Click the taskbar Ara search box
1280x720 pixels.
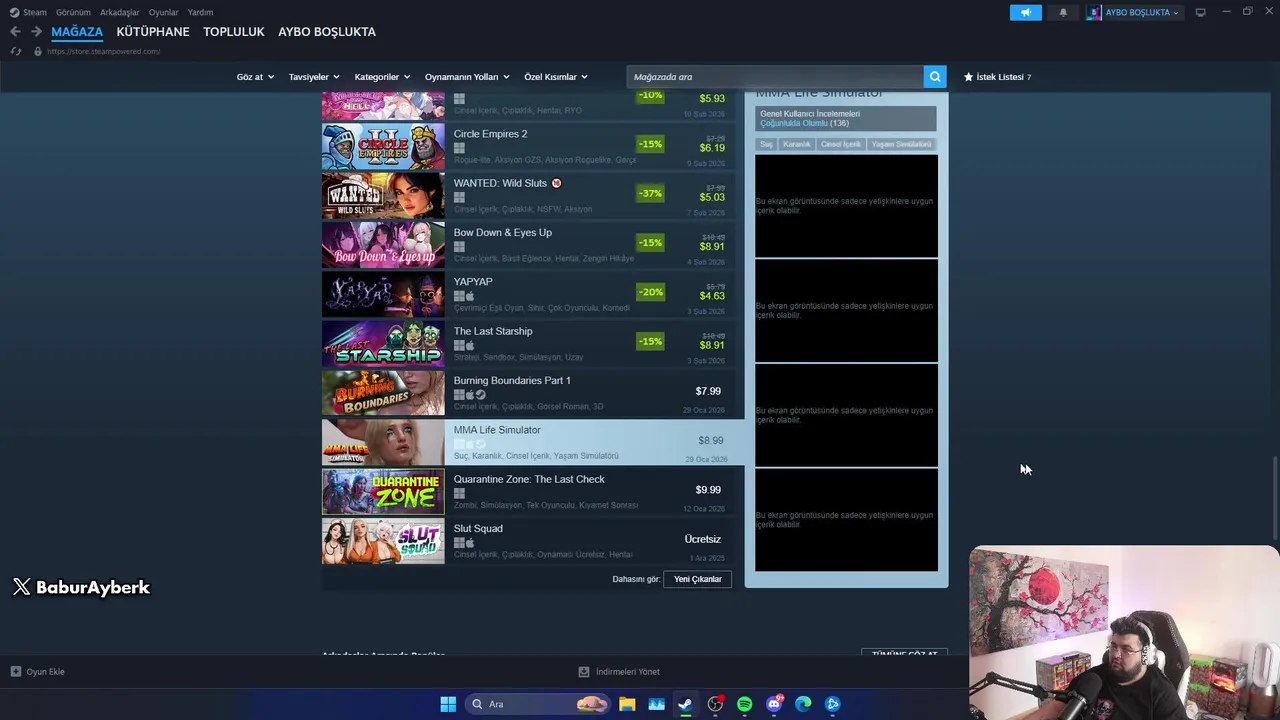pyautogui.click(x=539, y=704)
